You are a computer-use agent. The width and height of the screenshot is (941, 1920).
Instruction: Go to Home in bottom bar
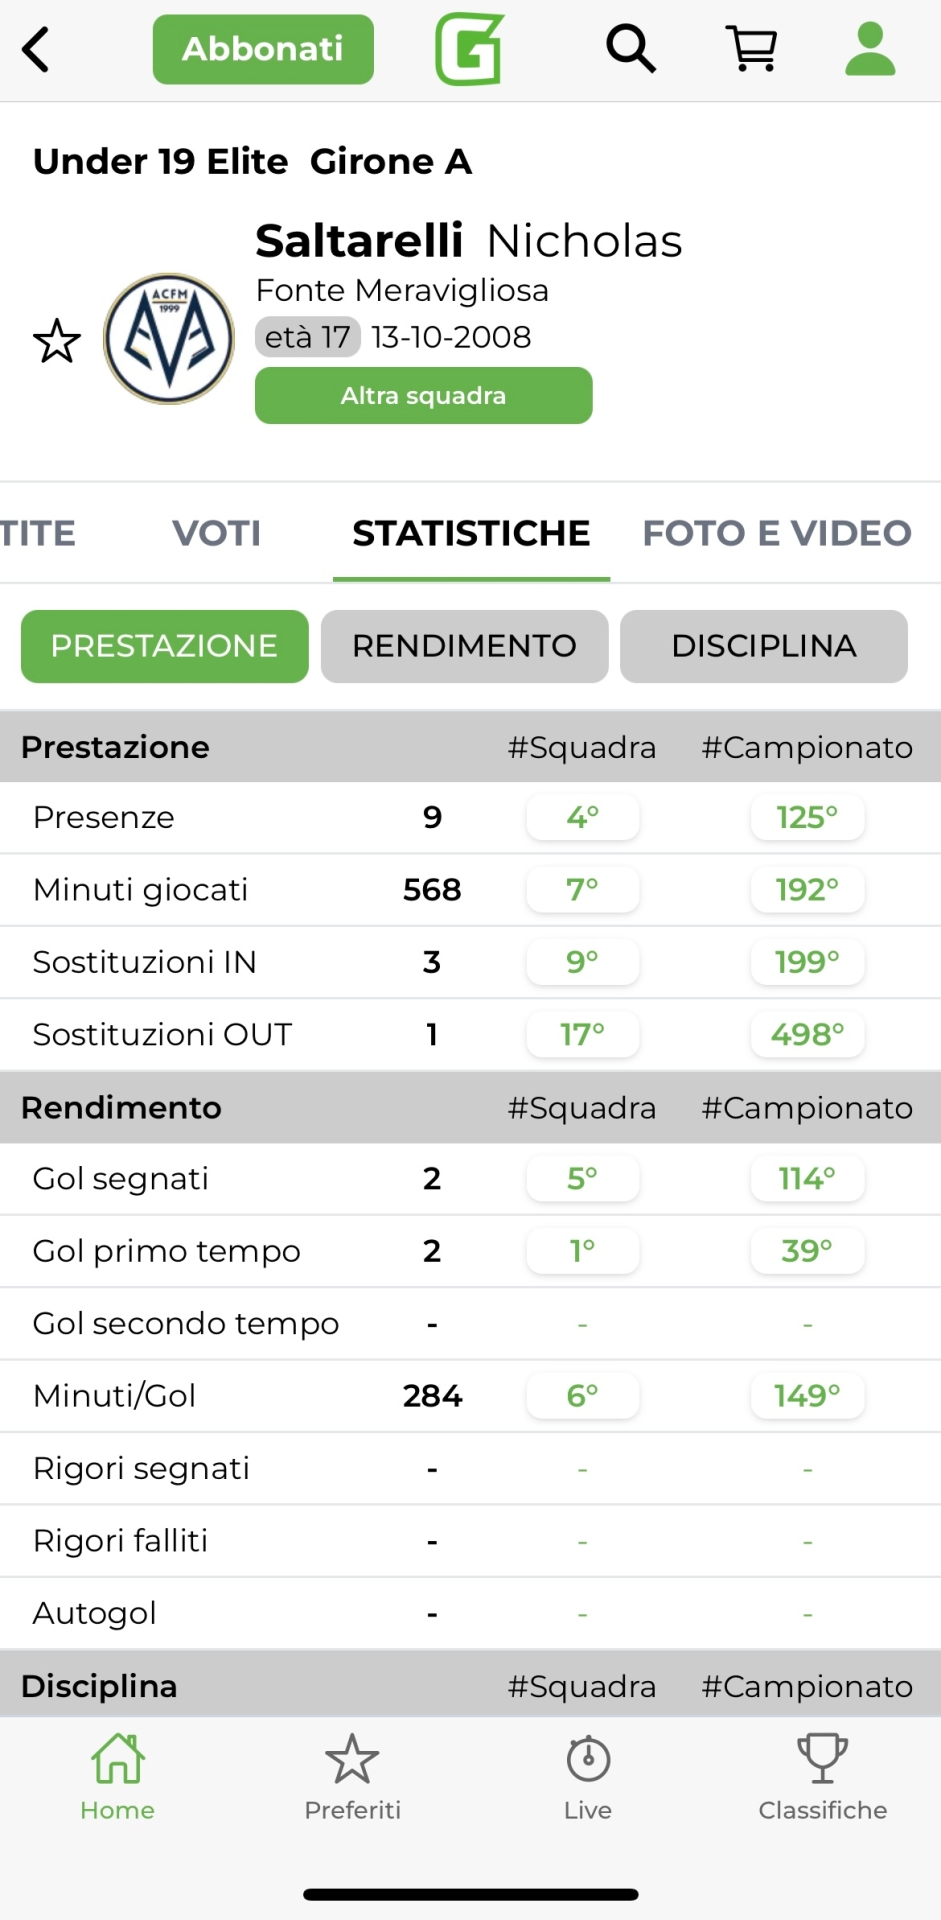[118, 1777]
